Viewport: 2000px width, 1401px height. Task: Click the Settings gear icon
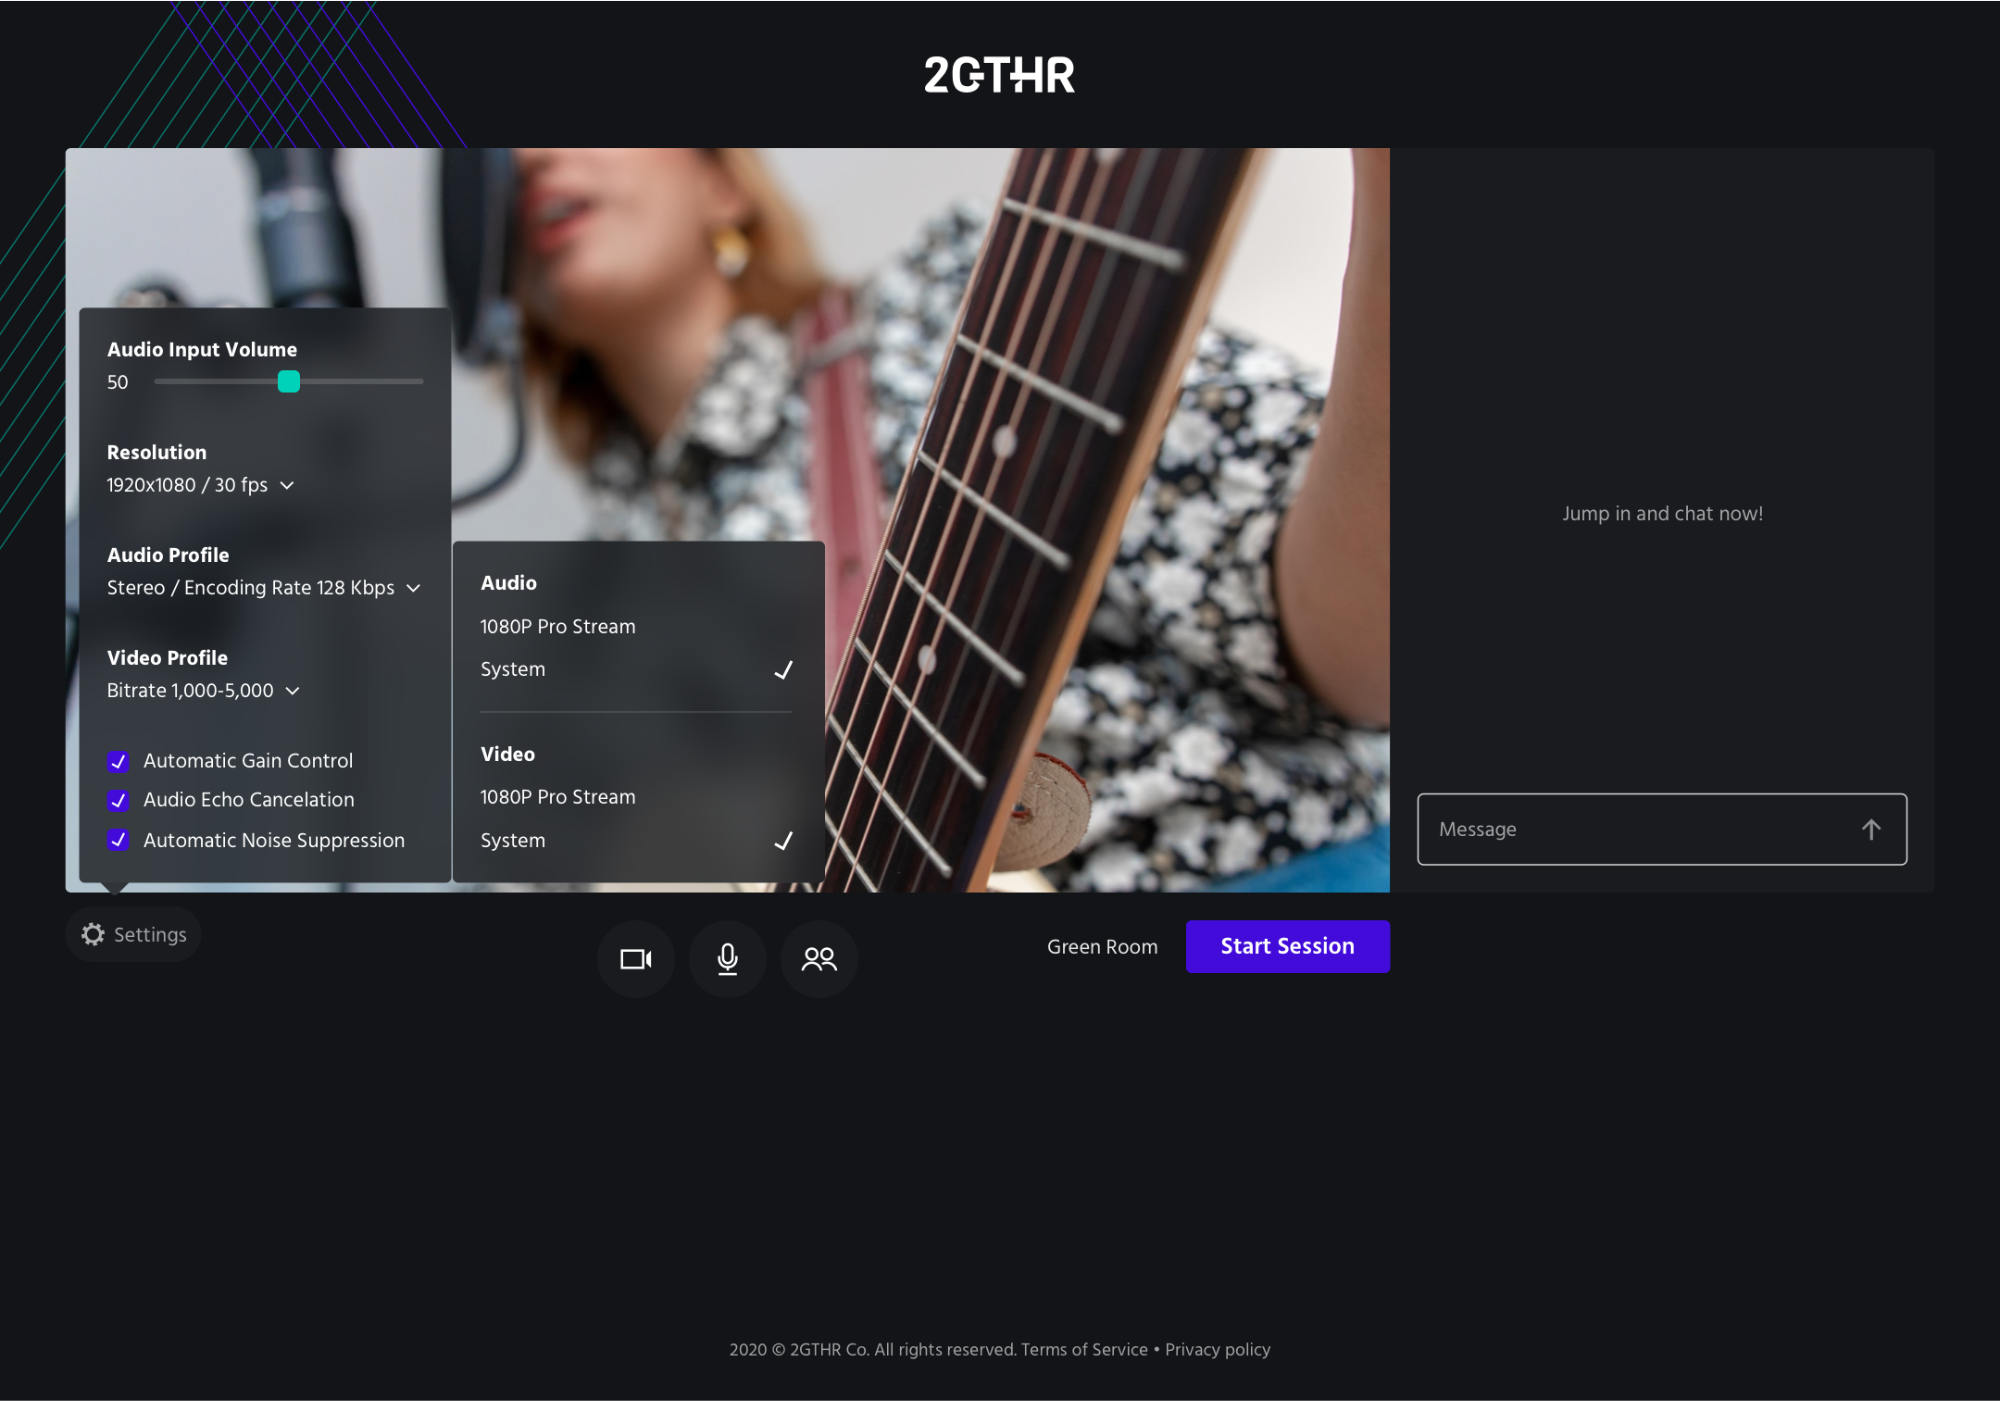pos(94,934)
